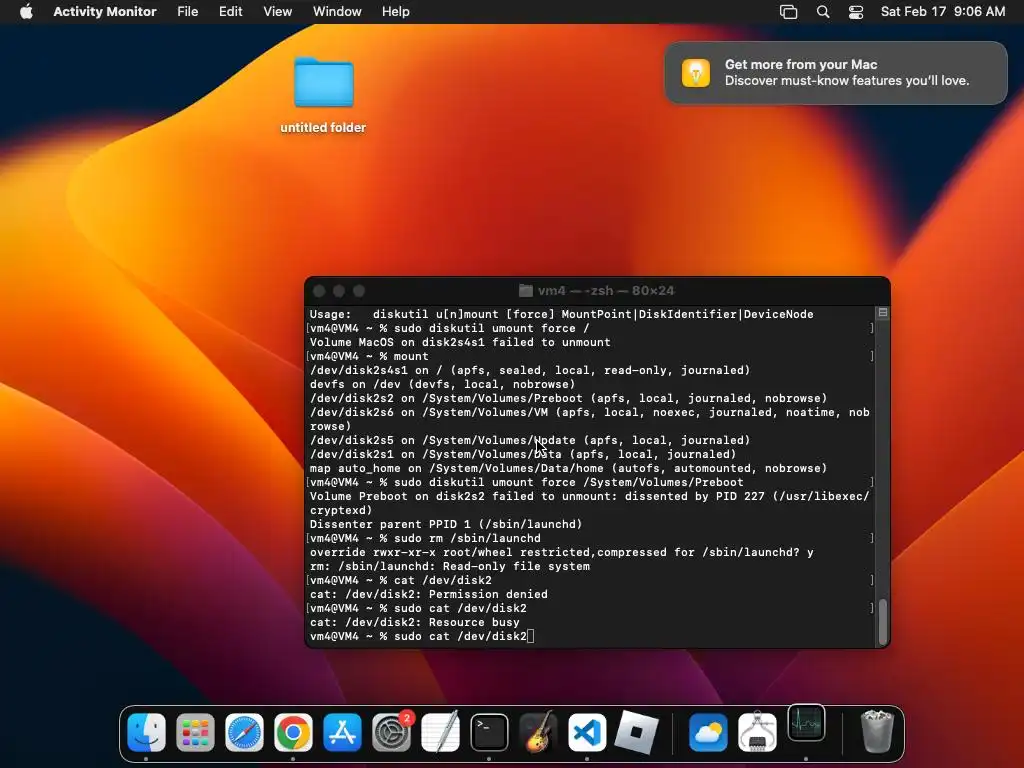Open Finder from the Dock
1024x768 pixels.
click(146, 732)
